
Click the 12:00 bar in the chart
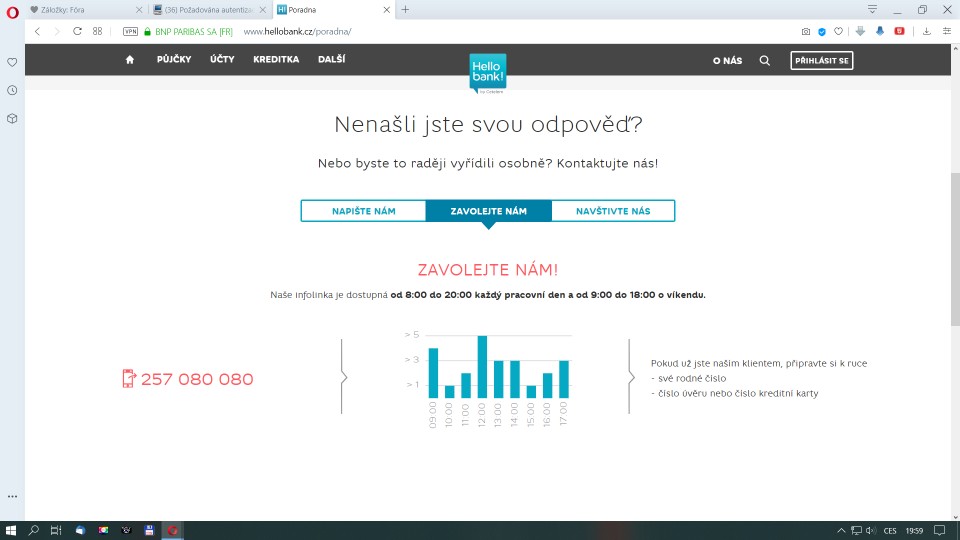pos(482,367)
